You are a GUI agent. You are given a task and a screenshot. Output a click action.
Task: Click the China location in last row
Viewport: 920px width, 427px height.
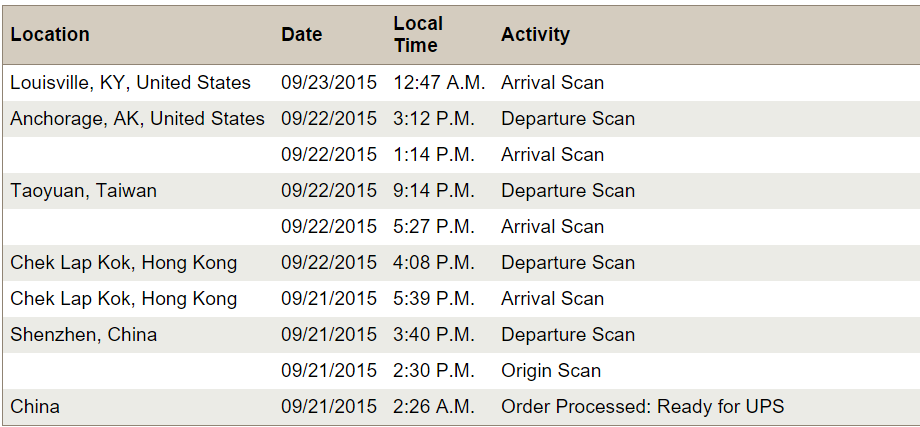(35, 407)
